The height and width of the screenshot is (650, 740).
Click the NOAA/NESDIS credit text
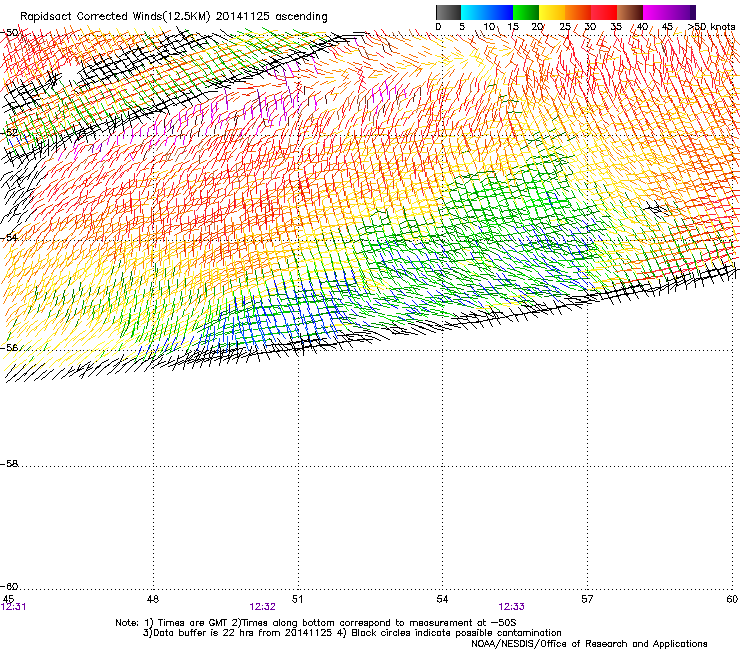(589, 644)
